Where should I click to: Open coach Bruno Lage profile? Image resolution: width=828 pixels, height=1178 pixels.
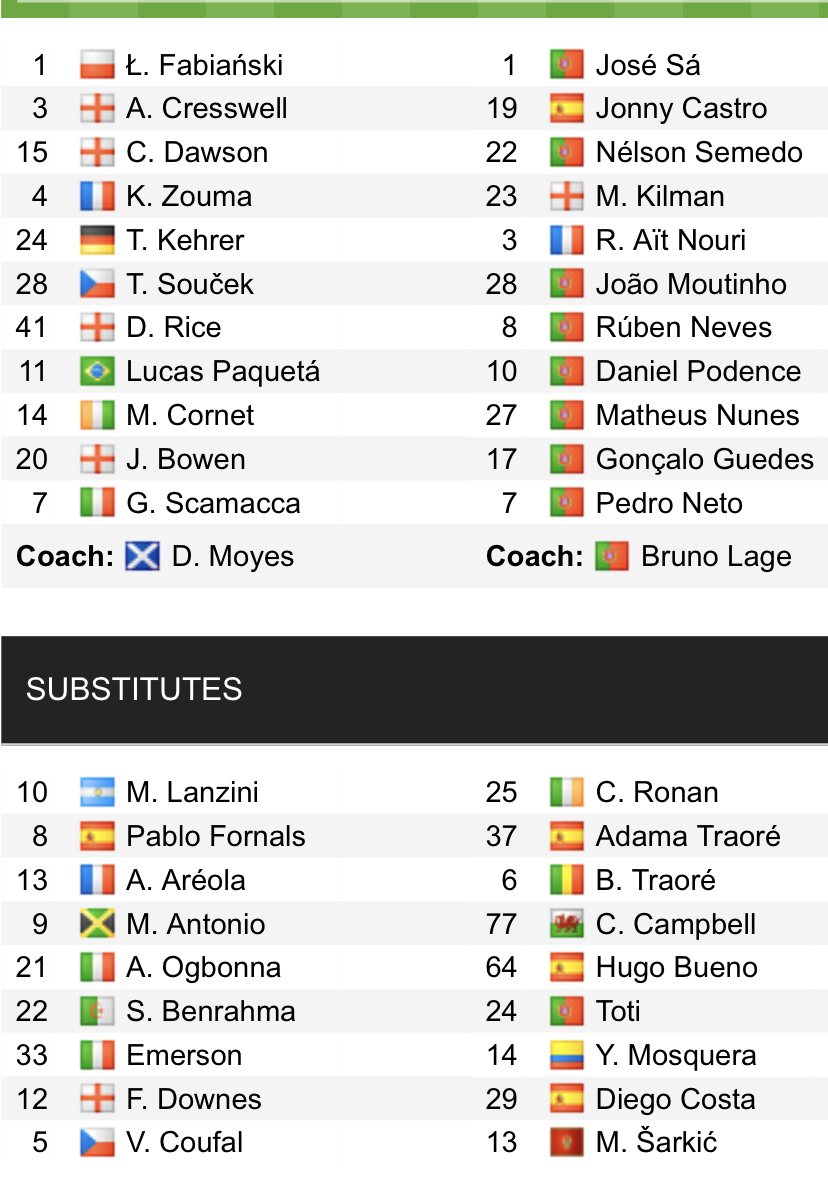715,556
